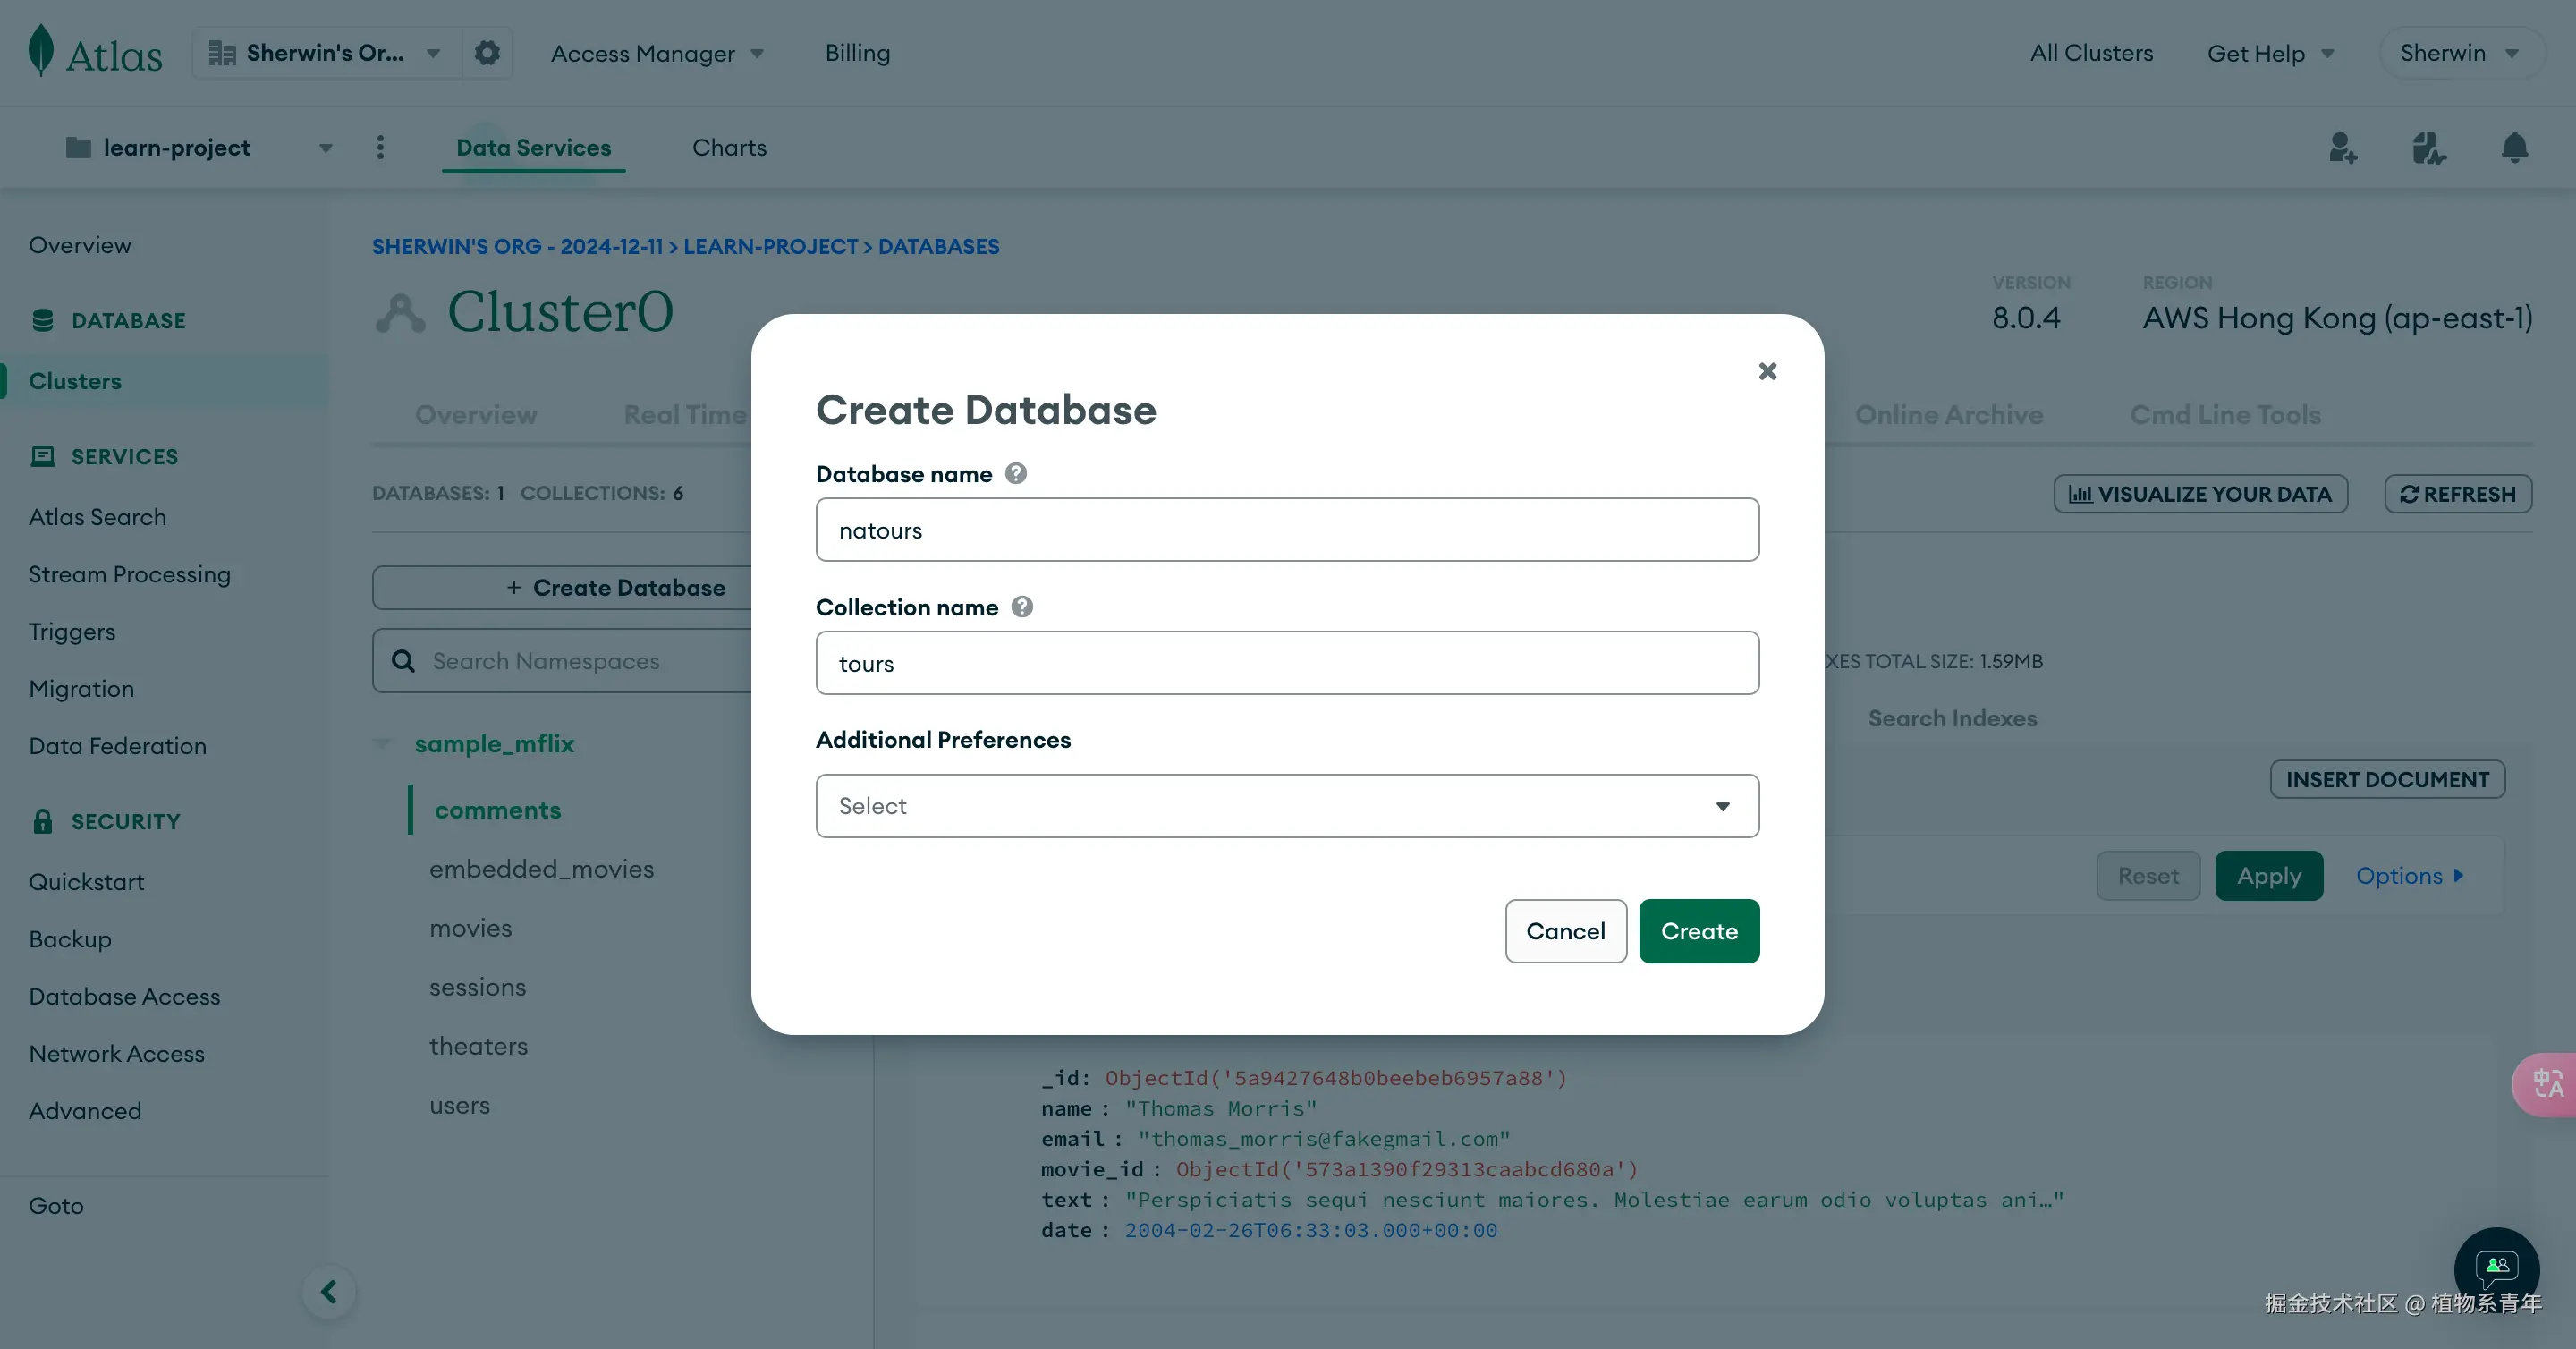Click Collection name help question icon
This screenshot has height=1349, width=2576.
click(x=1022, y=607)
